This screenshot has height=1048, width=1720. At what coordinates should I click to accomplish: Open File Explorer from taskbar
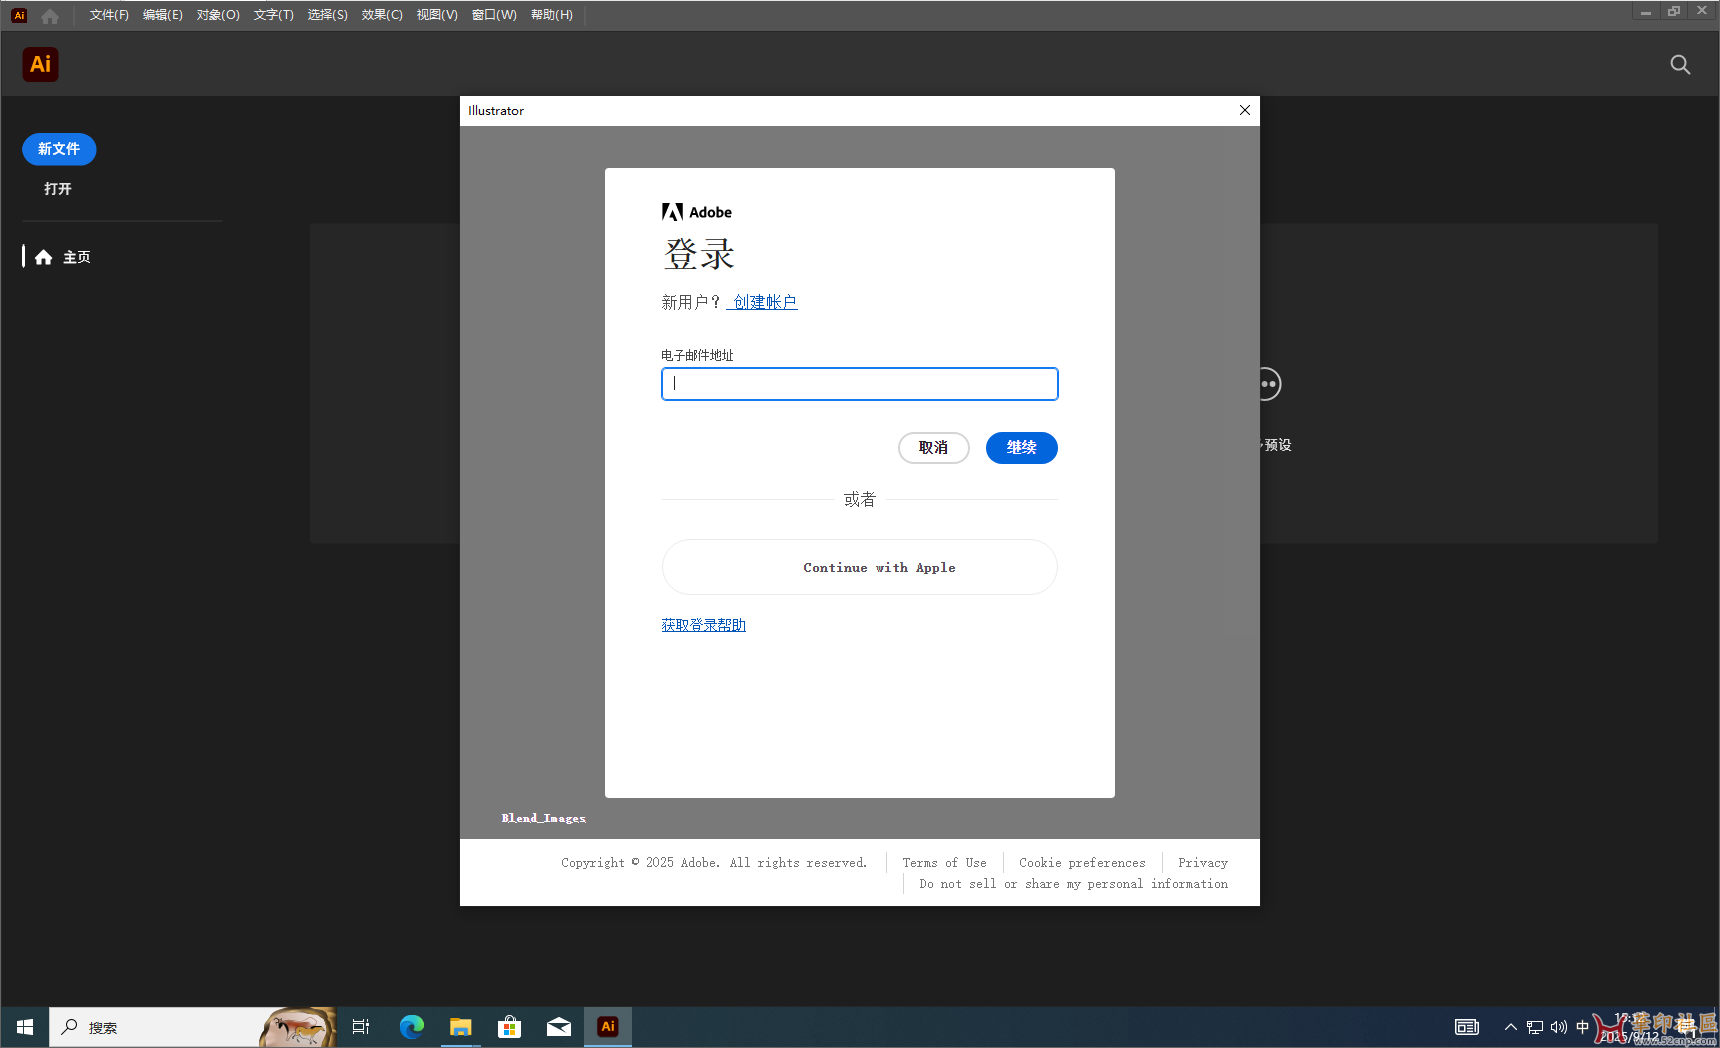[460, 1027]
